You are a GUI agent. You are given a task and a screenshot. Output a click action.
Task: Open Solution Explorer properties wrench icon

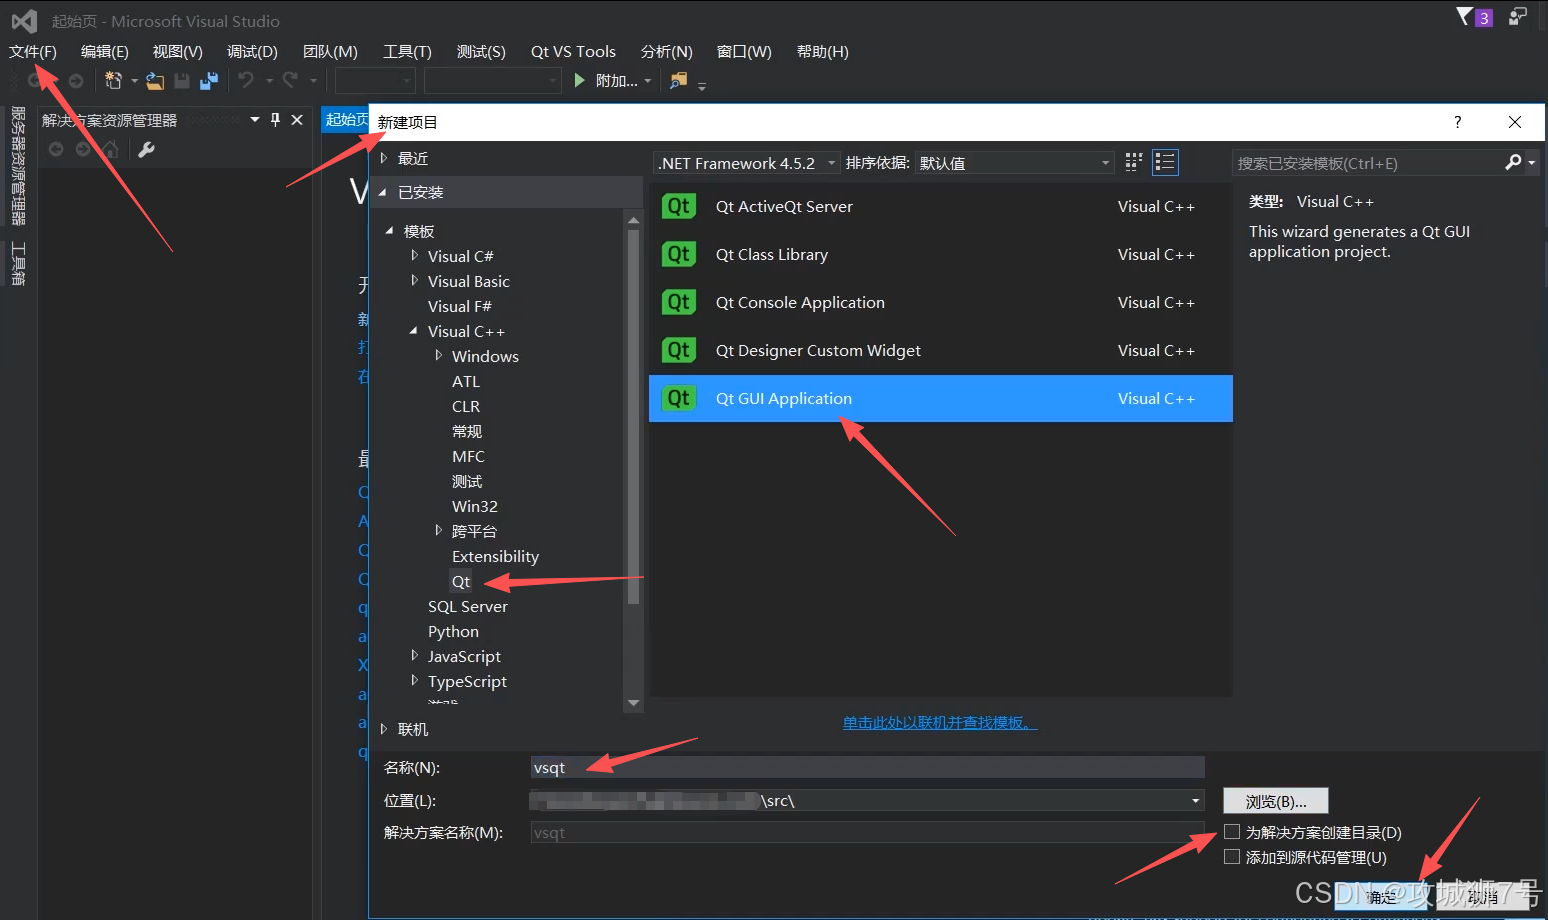[x=146, y=150]
